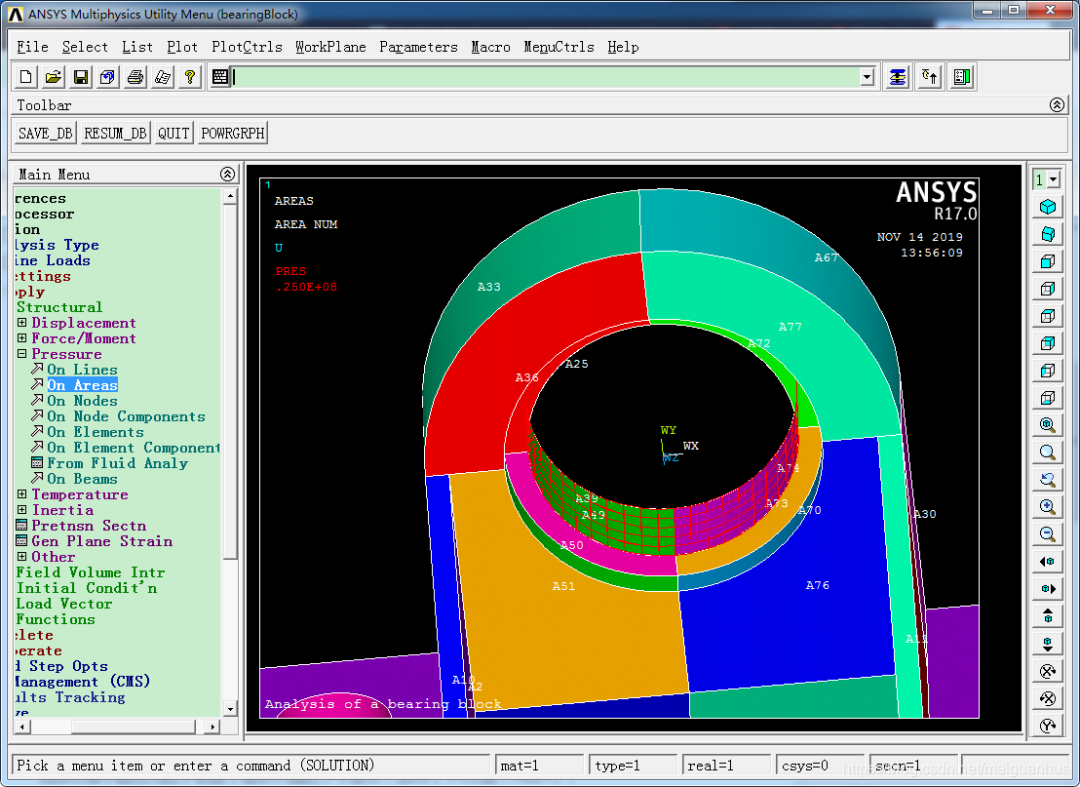Switch to Top view
The width and height of the screenshot is (1080, 787).
1048,316
